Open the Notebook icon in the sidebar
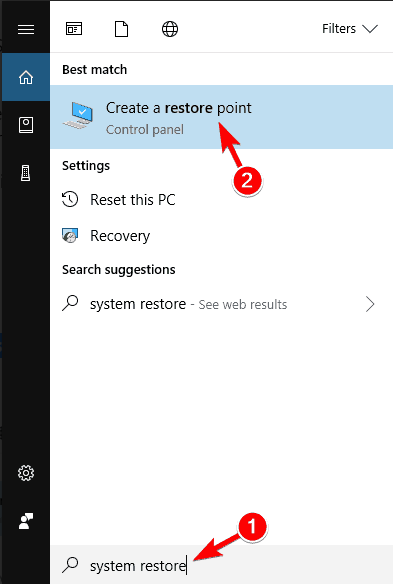The height and width of the screenshot is (584, 393). [x=26, y=125]
